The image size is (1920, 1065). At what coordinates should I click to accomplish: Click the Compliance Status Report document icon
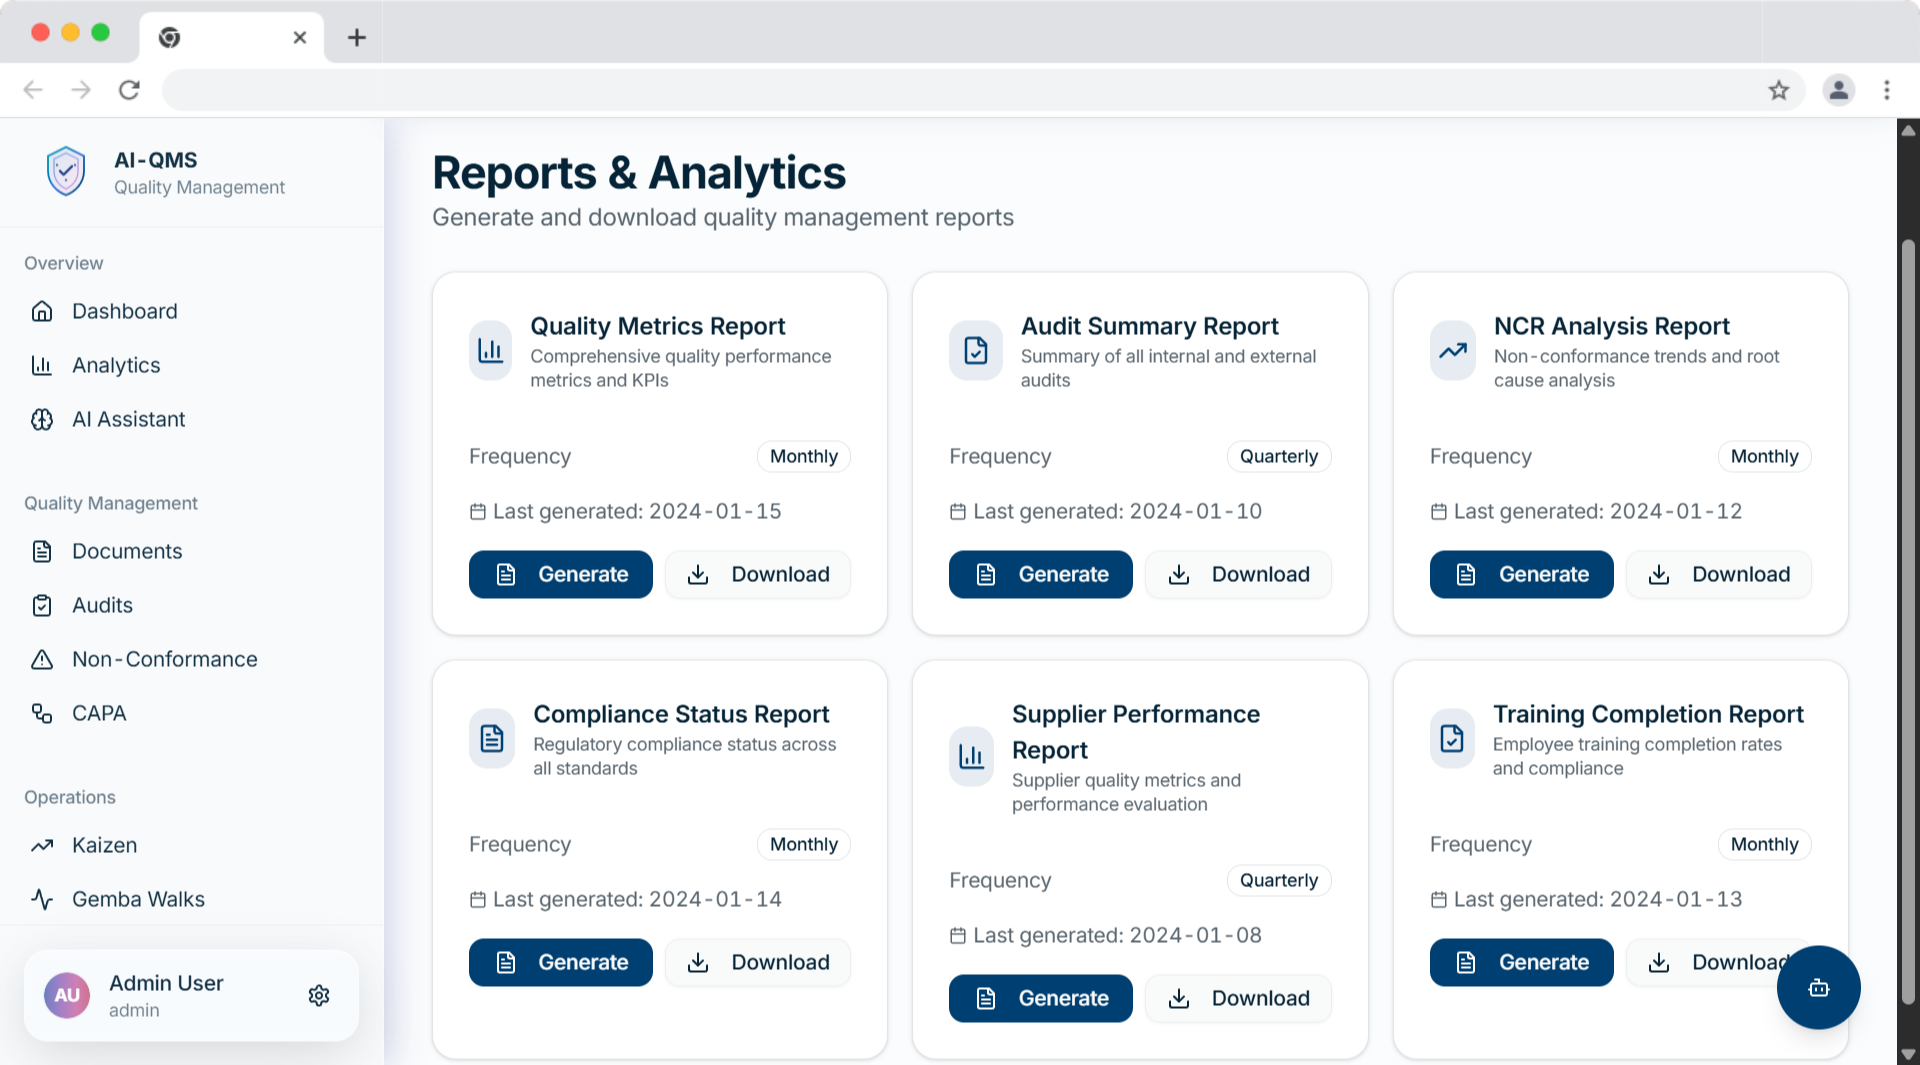pos(492,738)
